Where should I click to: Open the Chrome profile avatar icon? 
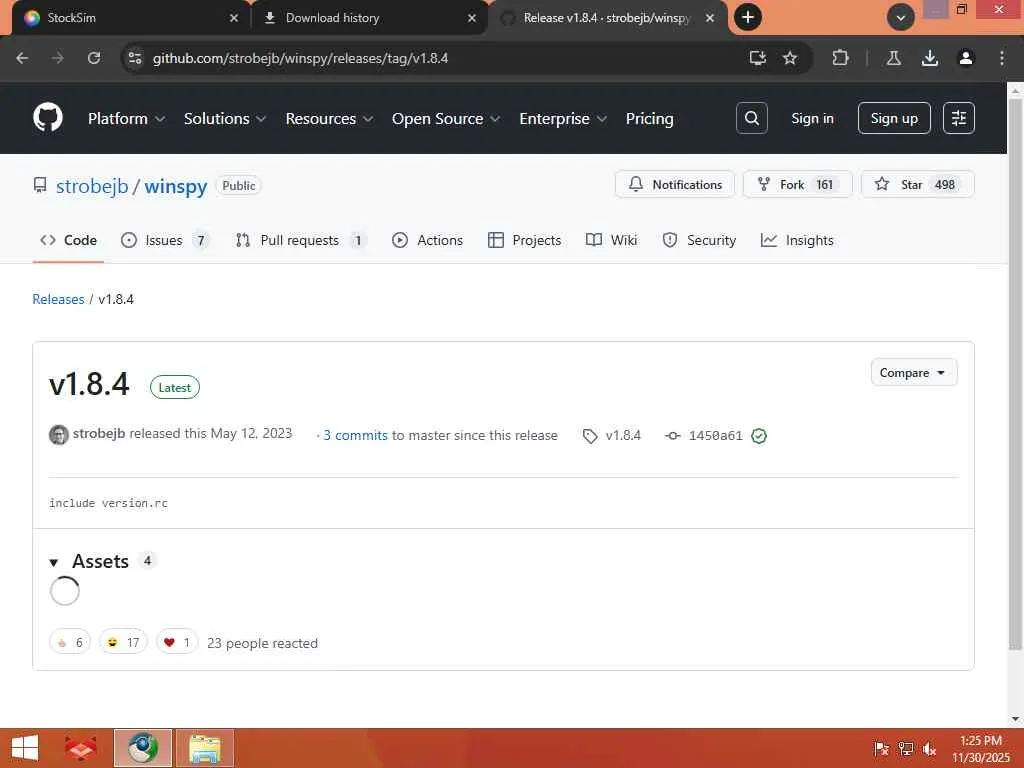pos(966,58)
